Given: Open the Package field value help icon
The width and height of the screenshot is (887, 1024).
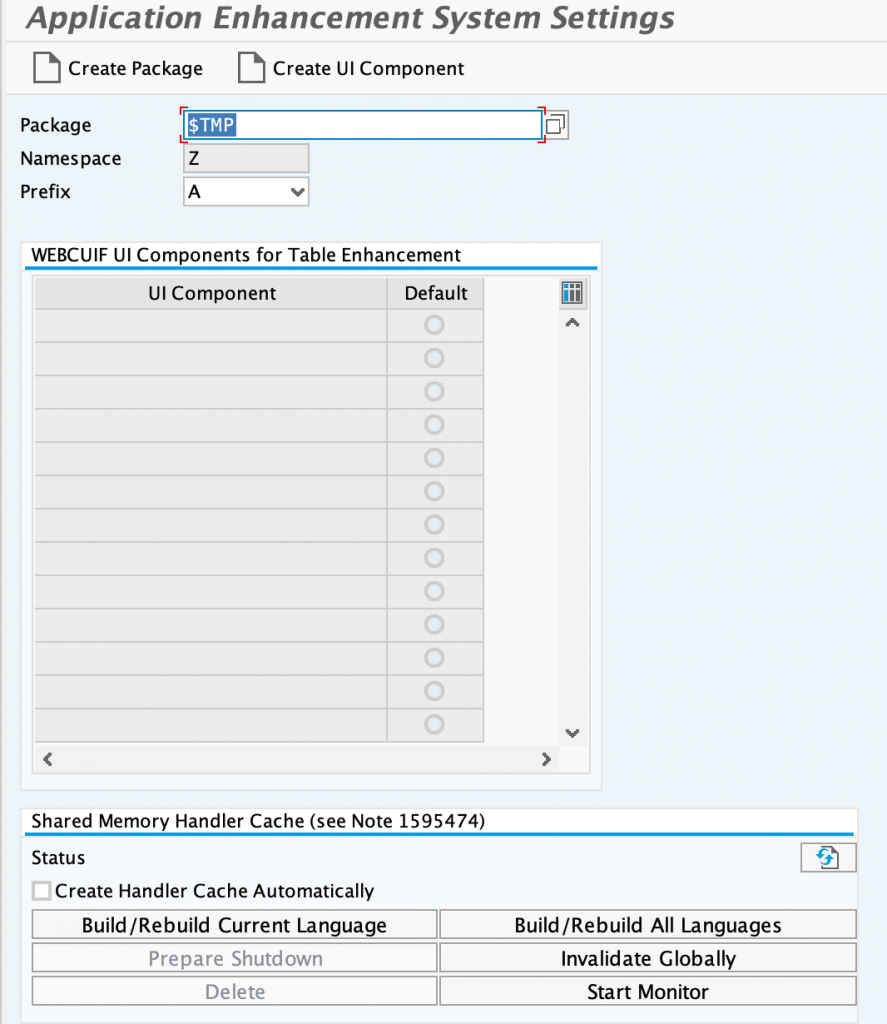Looking at the screenshot, I should click(x=556, y=125).
